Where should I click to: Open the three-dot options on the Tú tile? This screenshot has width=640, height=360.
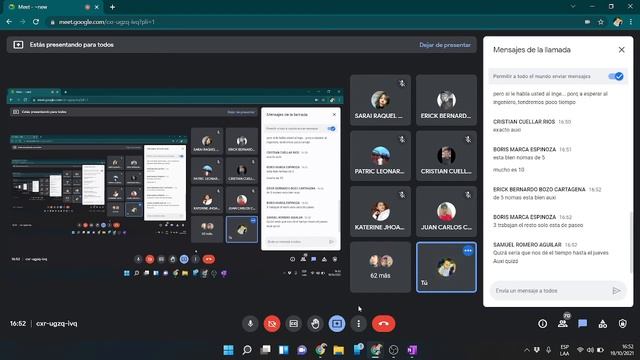(468, 251)
